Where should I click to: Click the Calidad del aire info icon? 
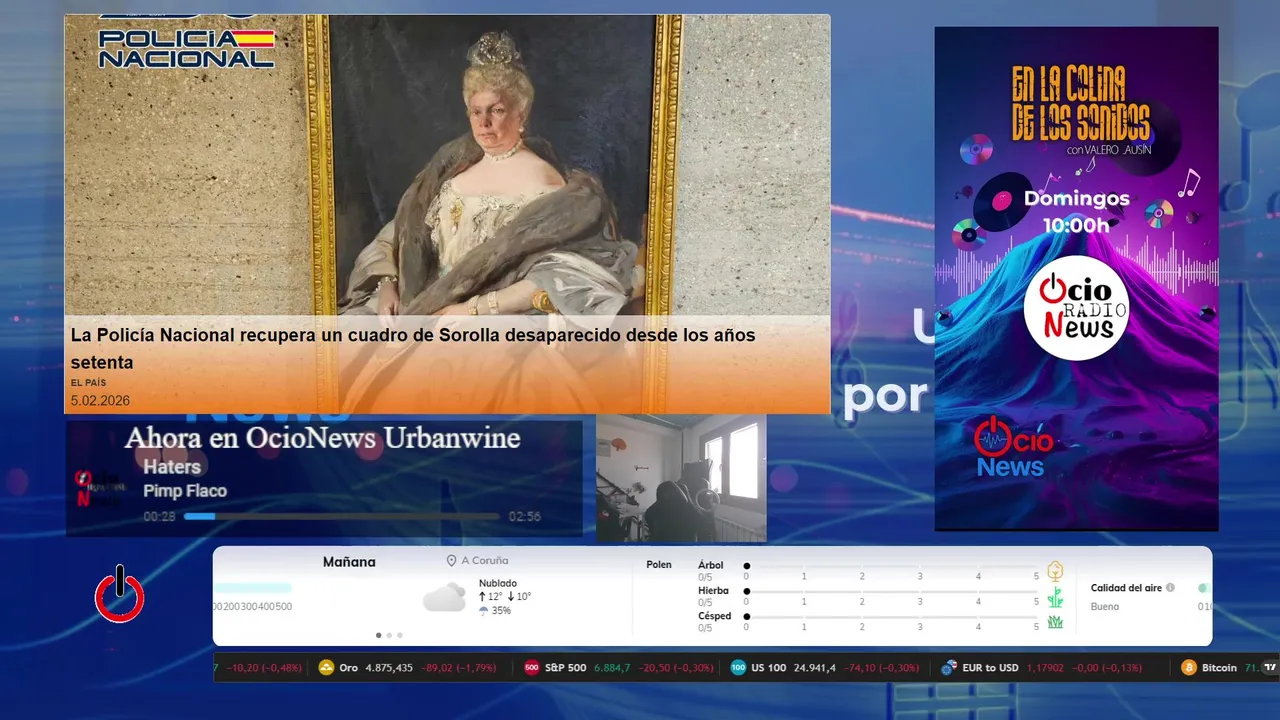click(x=1170, y=588)
